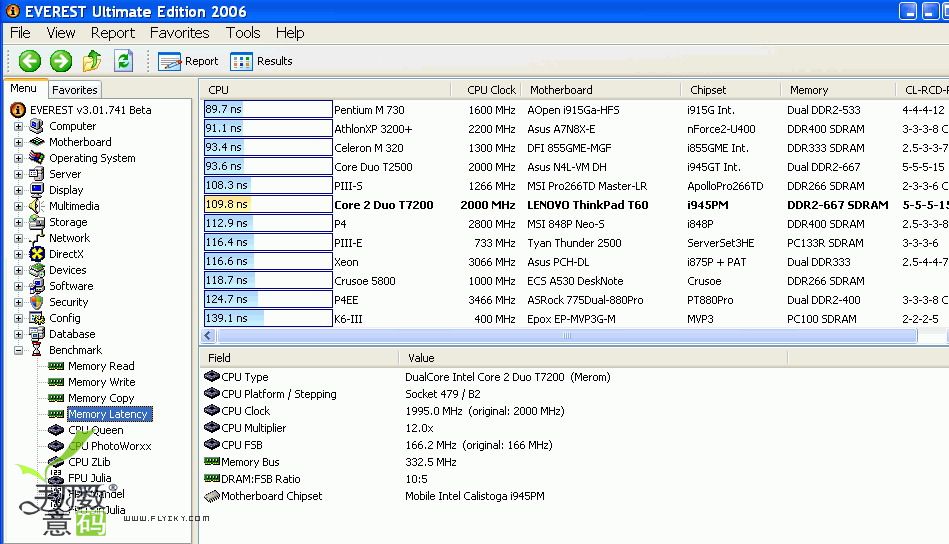Select the Devices icon in the tree
Screen dimensions: 949x544
(x=36, y=270)
